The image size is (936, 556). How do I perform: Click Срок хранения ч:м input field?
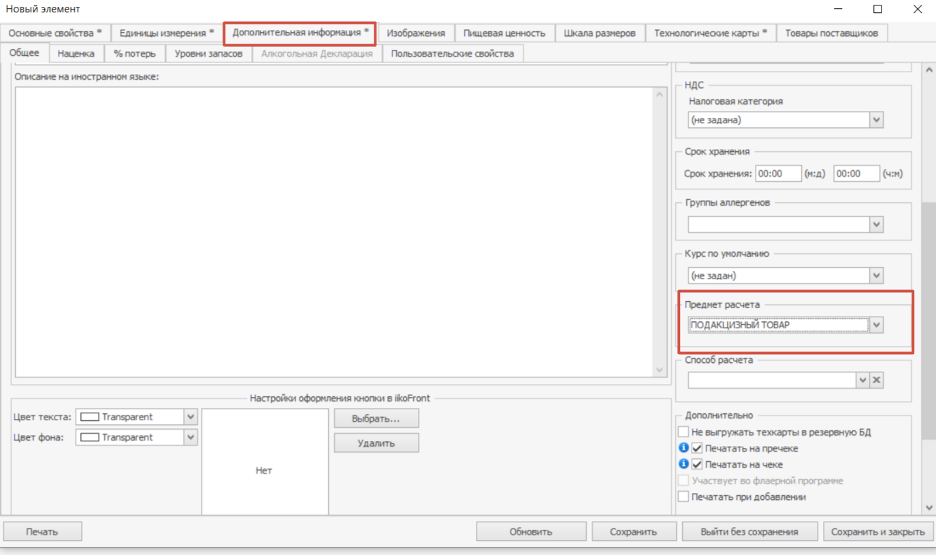856,173
